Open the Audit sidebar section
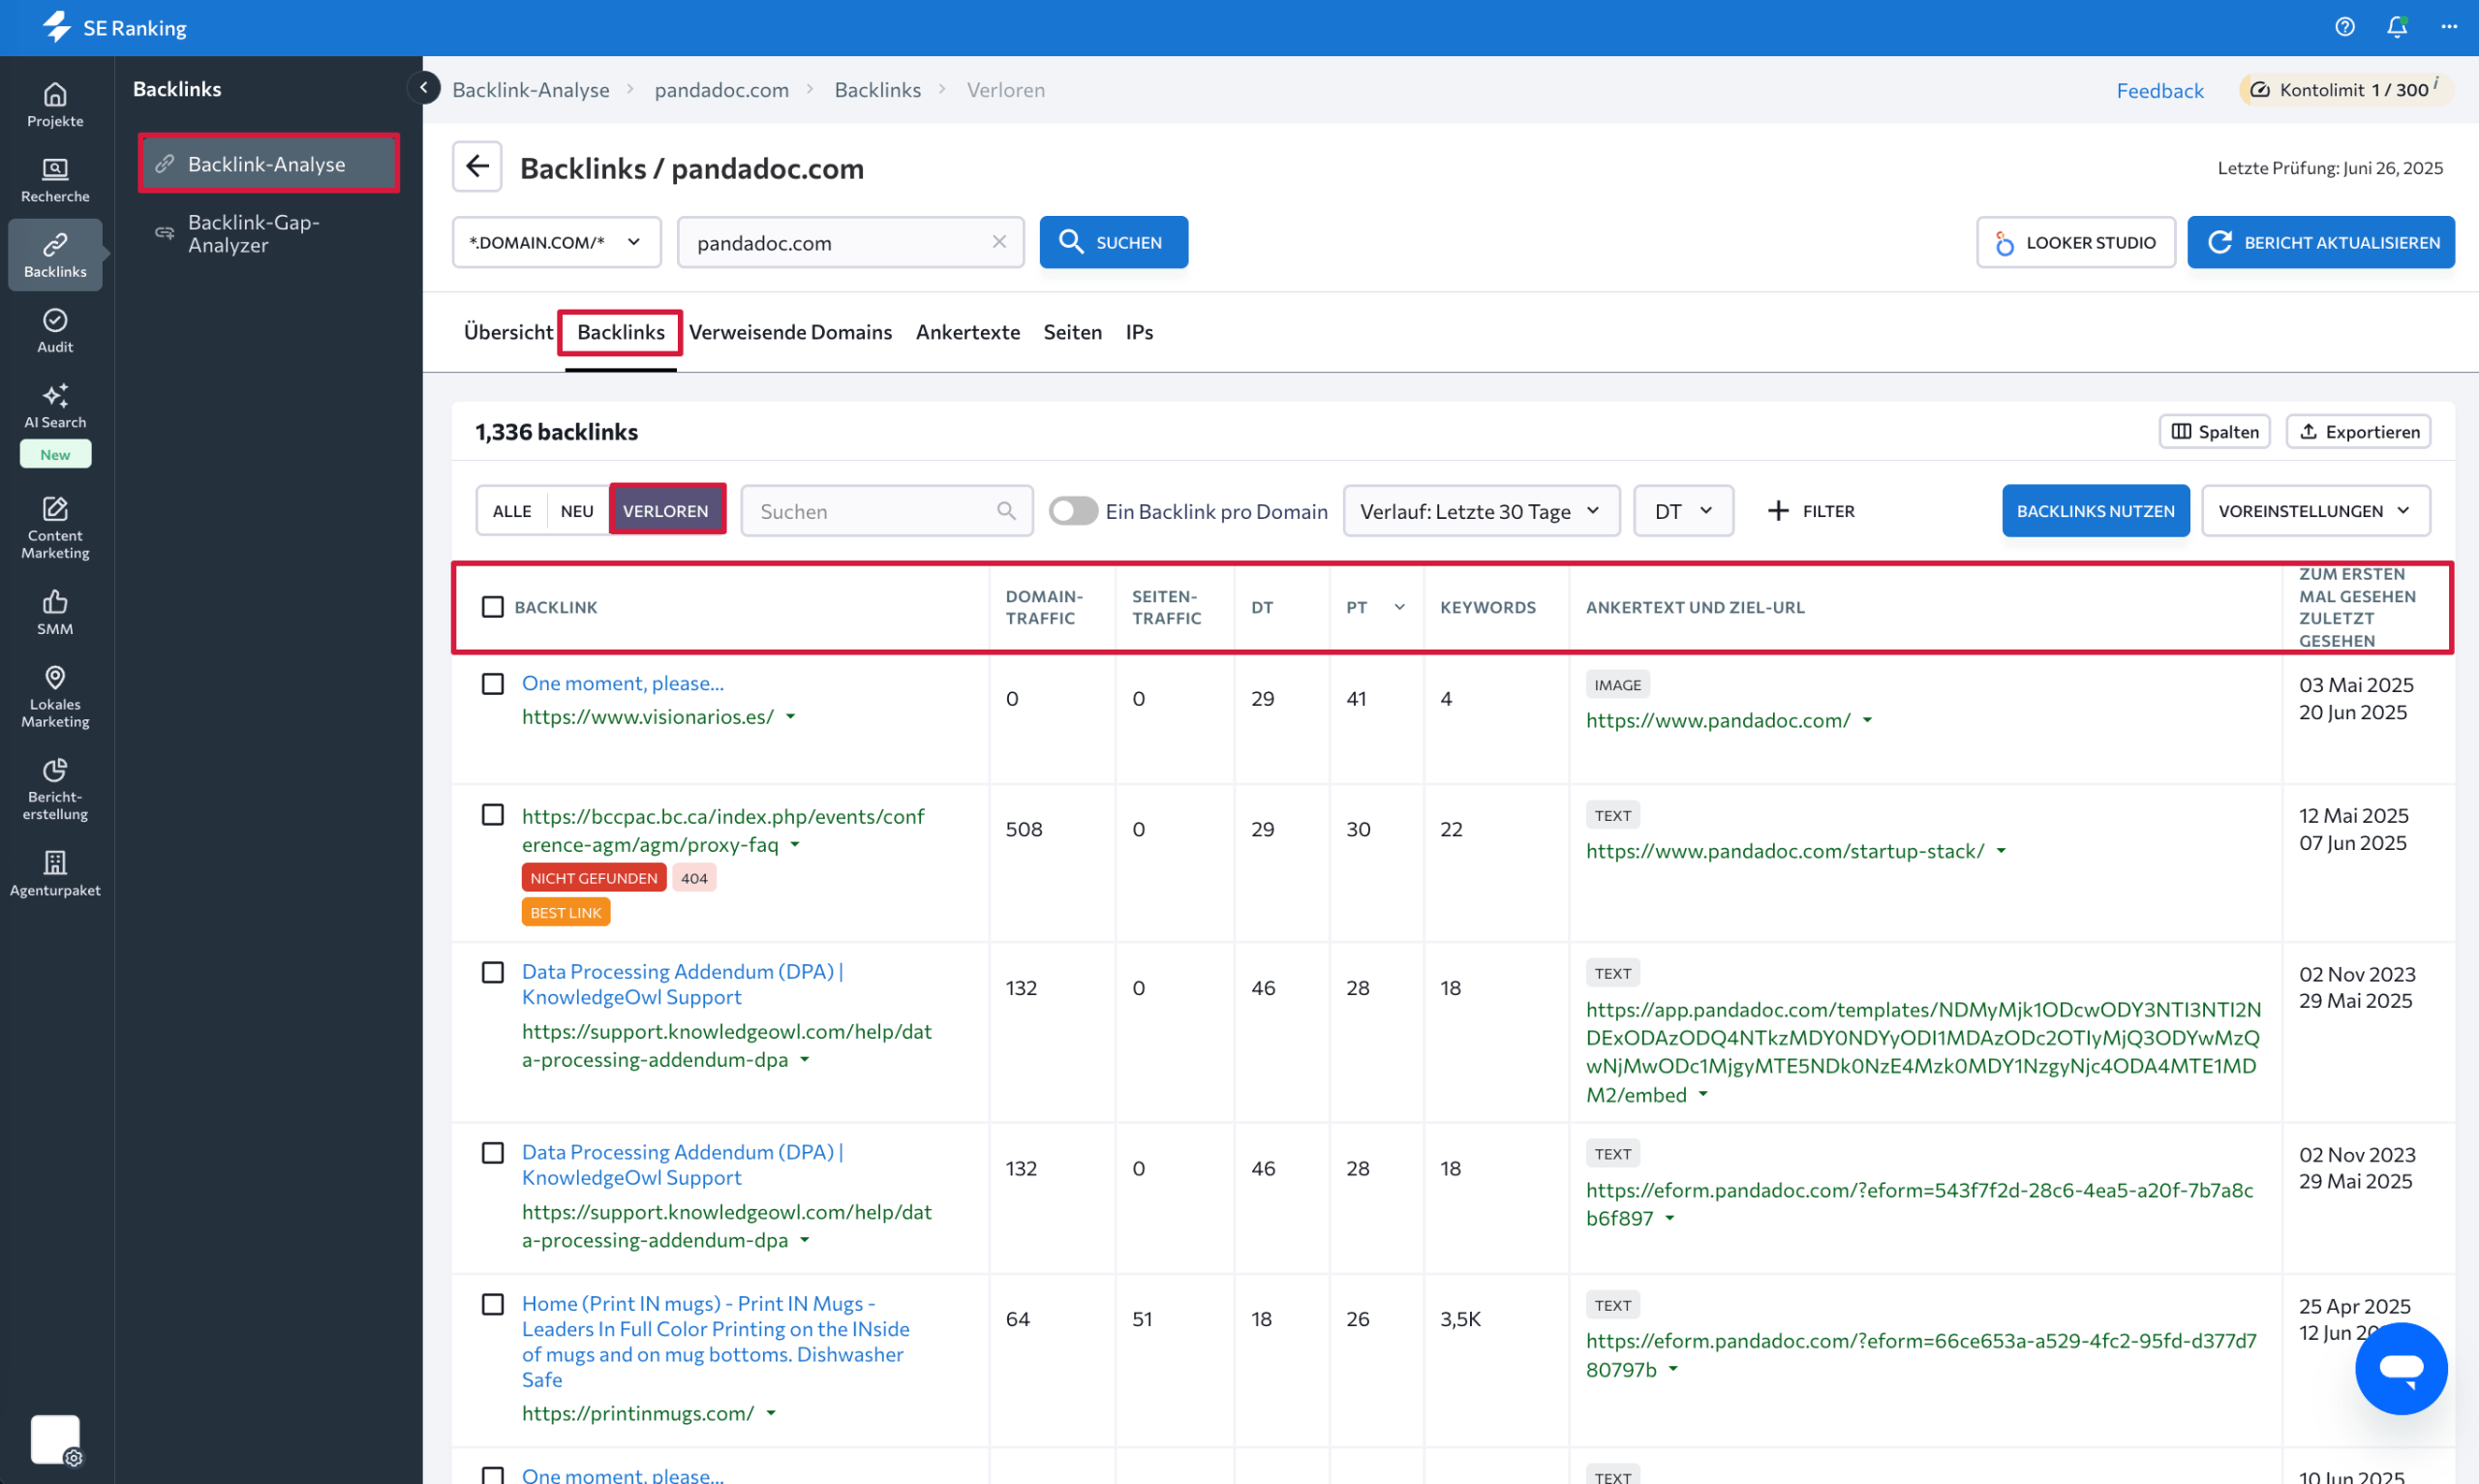Screen dimensions: 2479x1484 pyautogui.click(x=55, y=331)
